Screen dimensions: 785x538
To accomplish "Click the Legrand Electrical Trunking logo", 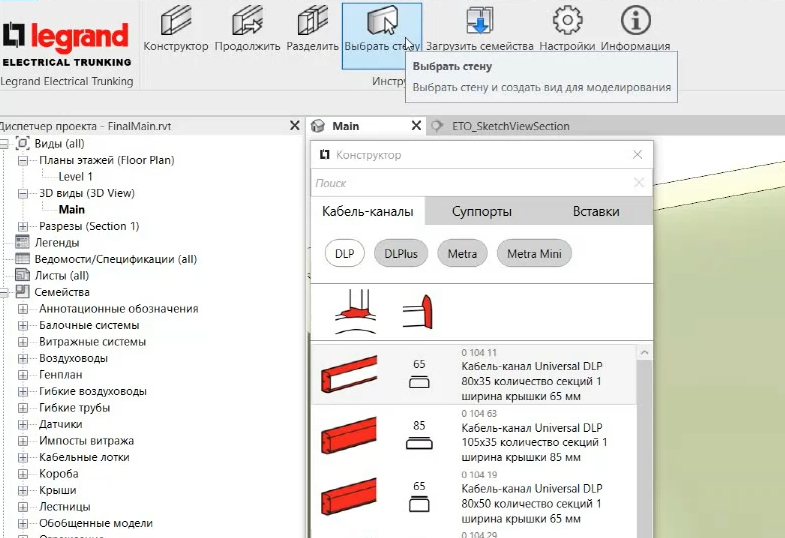I will coord(67,44).
